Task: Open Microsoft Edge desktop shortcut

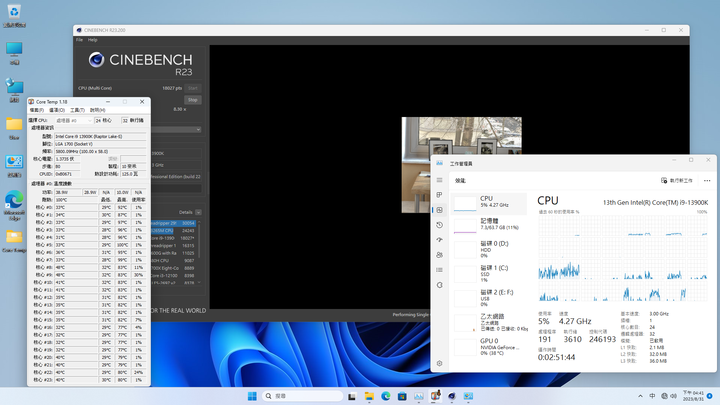Action: tap(14, 205)
